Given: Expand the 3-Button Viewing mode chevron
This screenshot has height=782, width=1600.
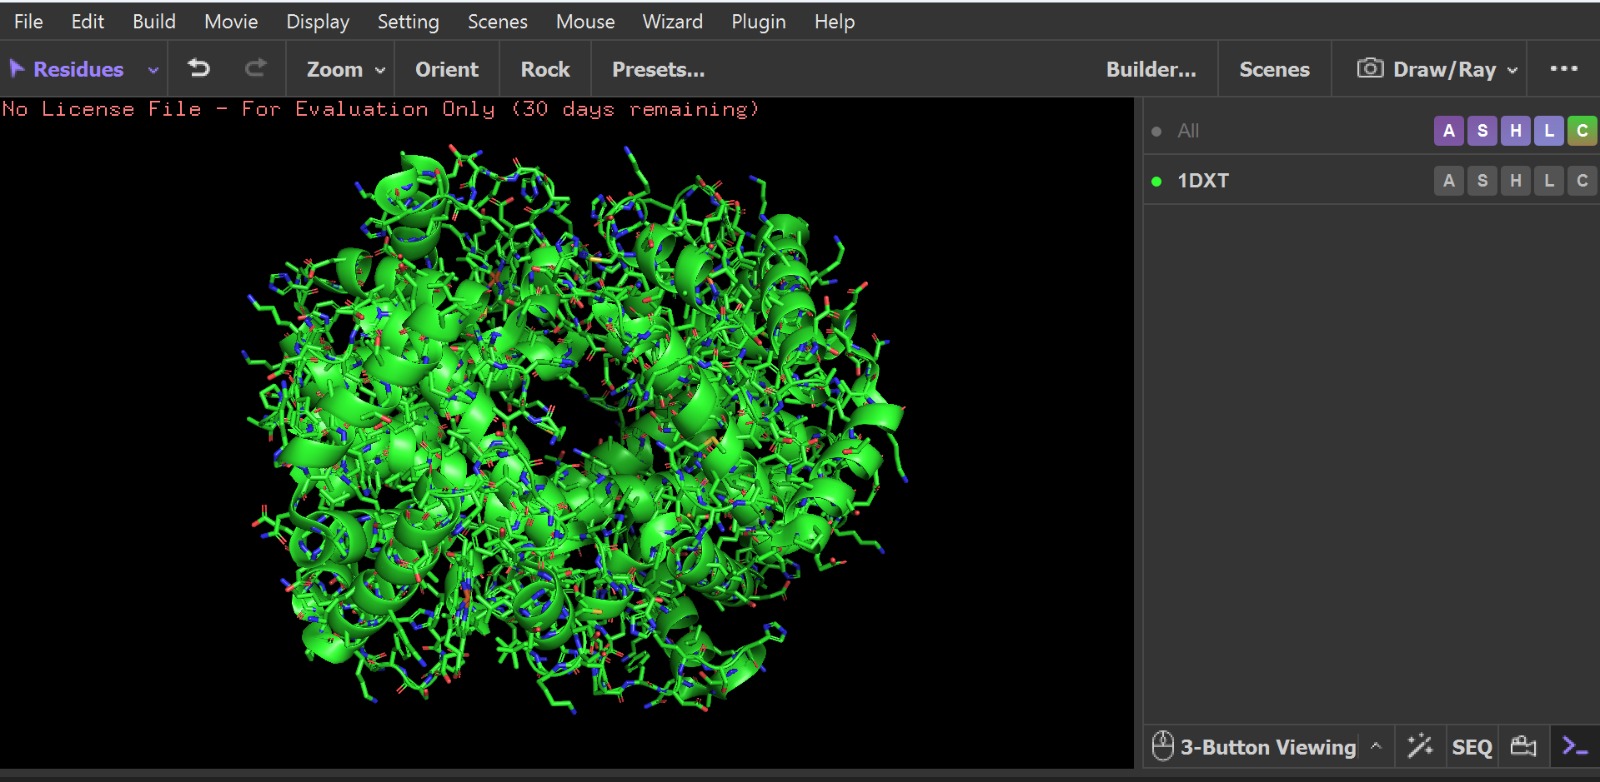Looking at the screenshot, I should pyautogui.click(x=1376, y=746).
